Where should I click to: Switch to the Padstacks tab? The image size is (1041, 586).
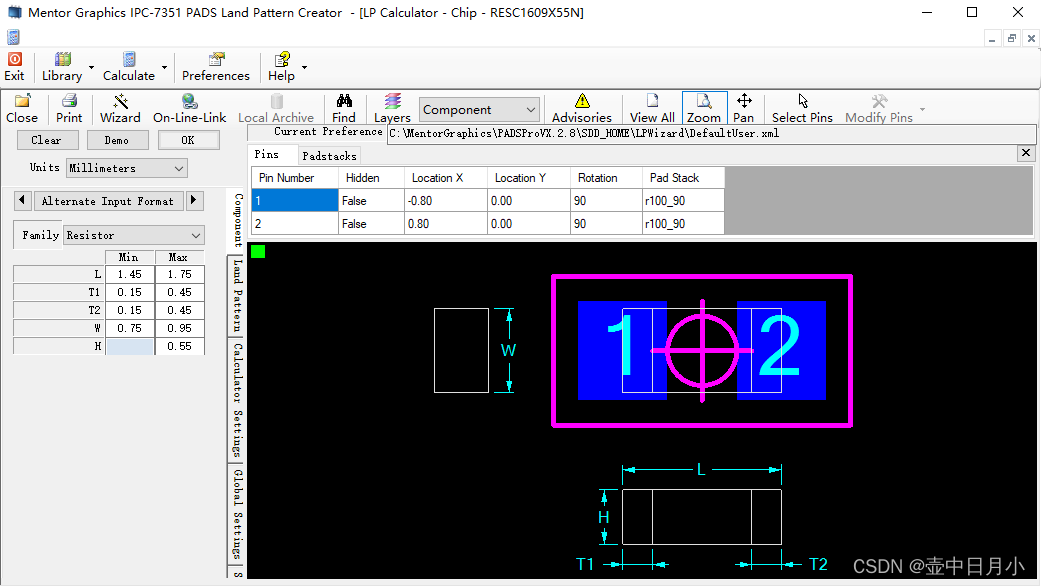click(329, 156)
